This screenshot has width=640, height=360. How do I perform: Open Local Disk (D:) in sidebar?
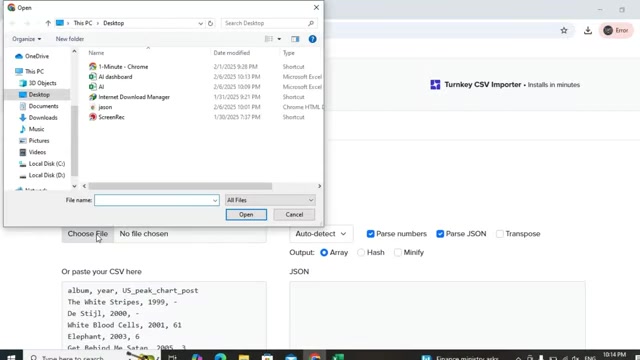pos(42,175)
